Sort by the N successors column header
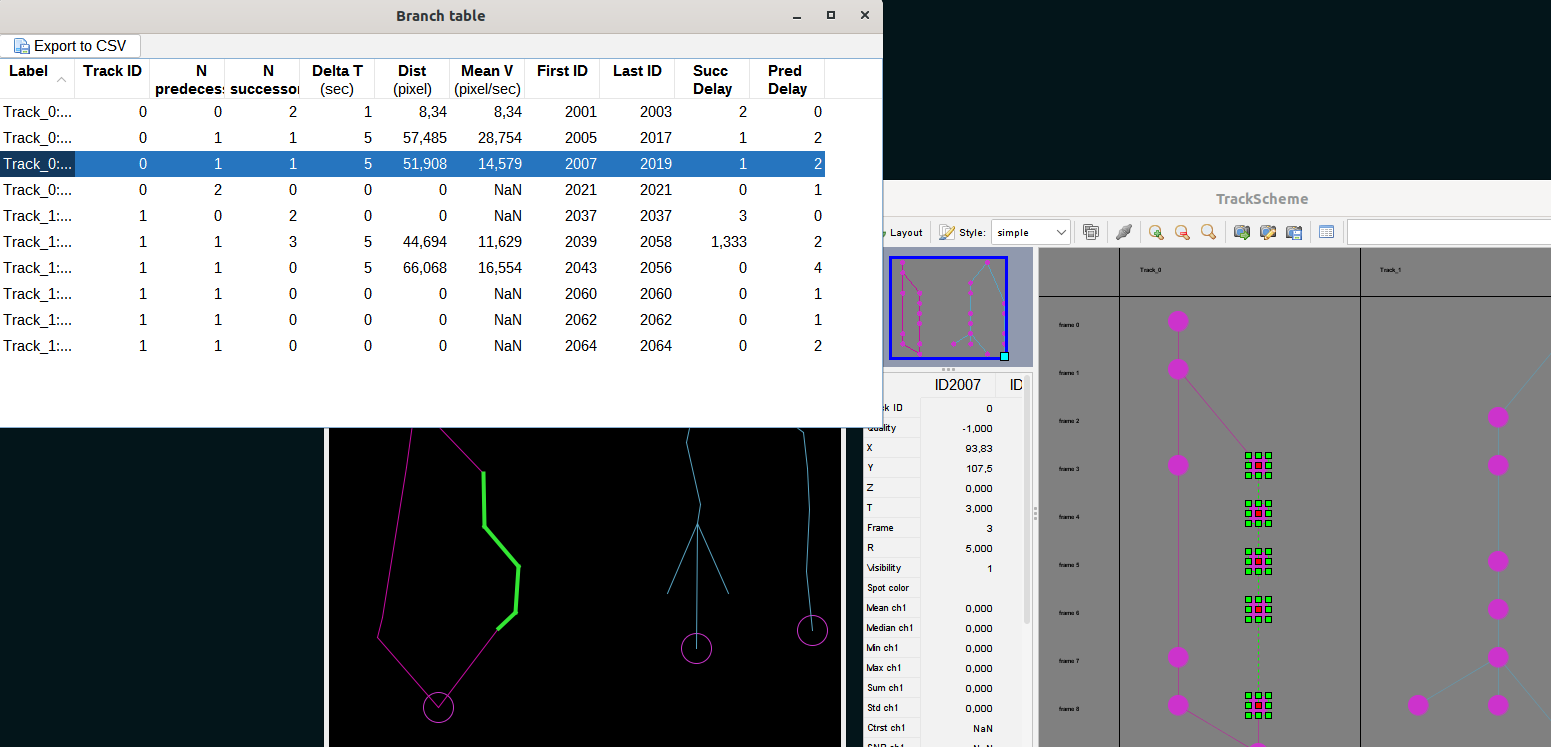This screenshot has width=1551, height=747. click(262, 79)
